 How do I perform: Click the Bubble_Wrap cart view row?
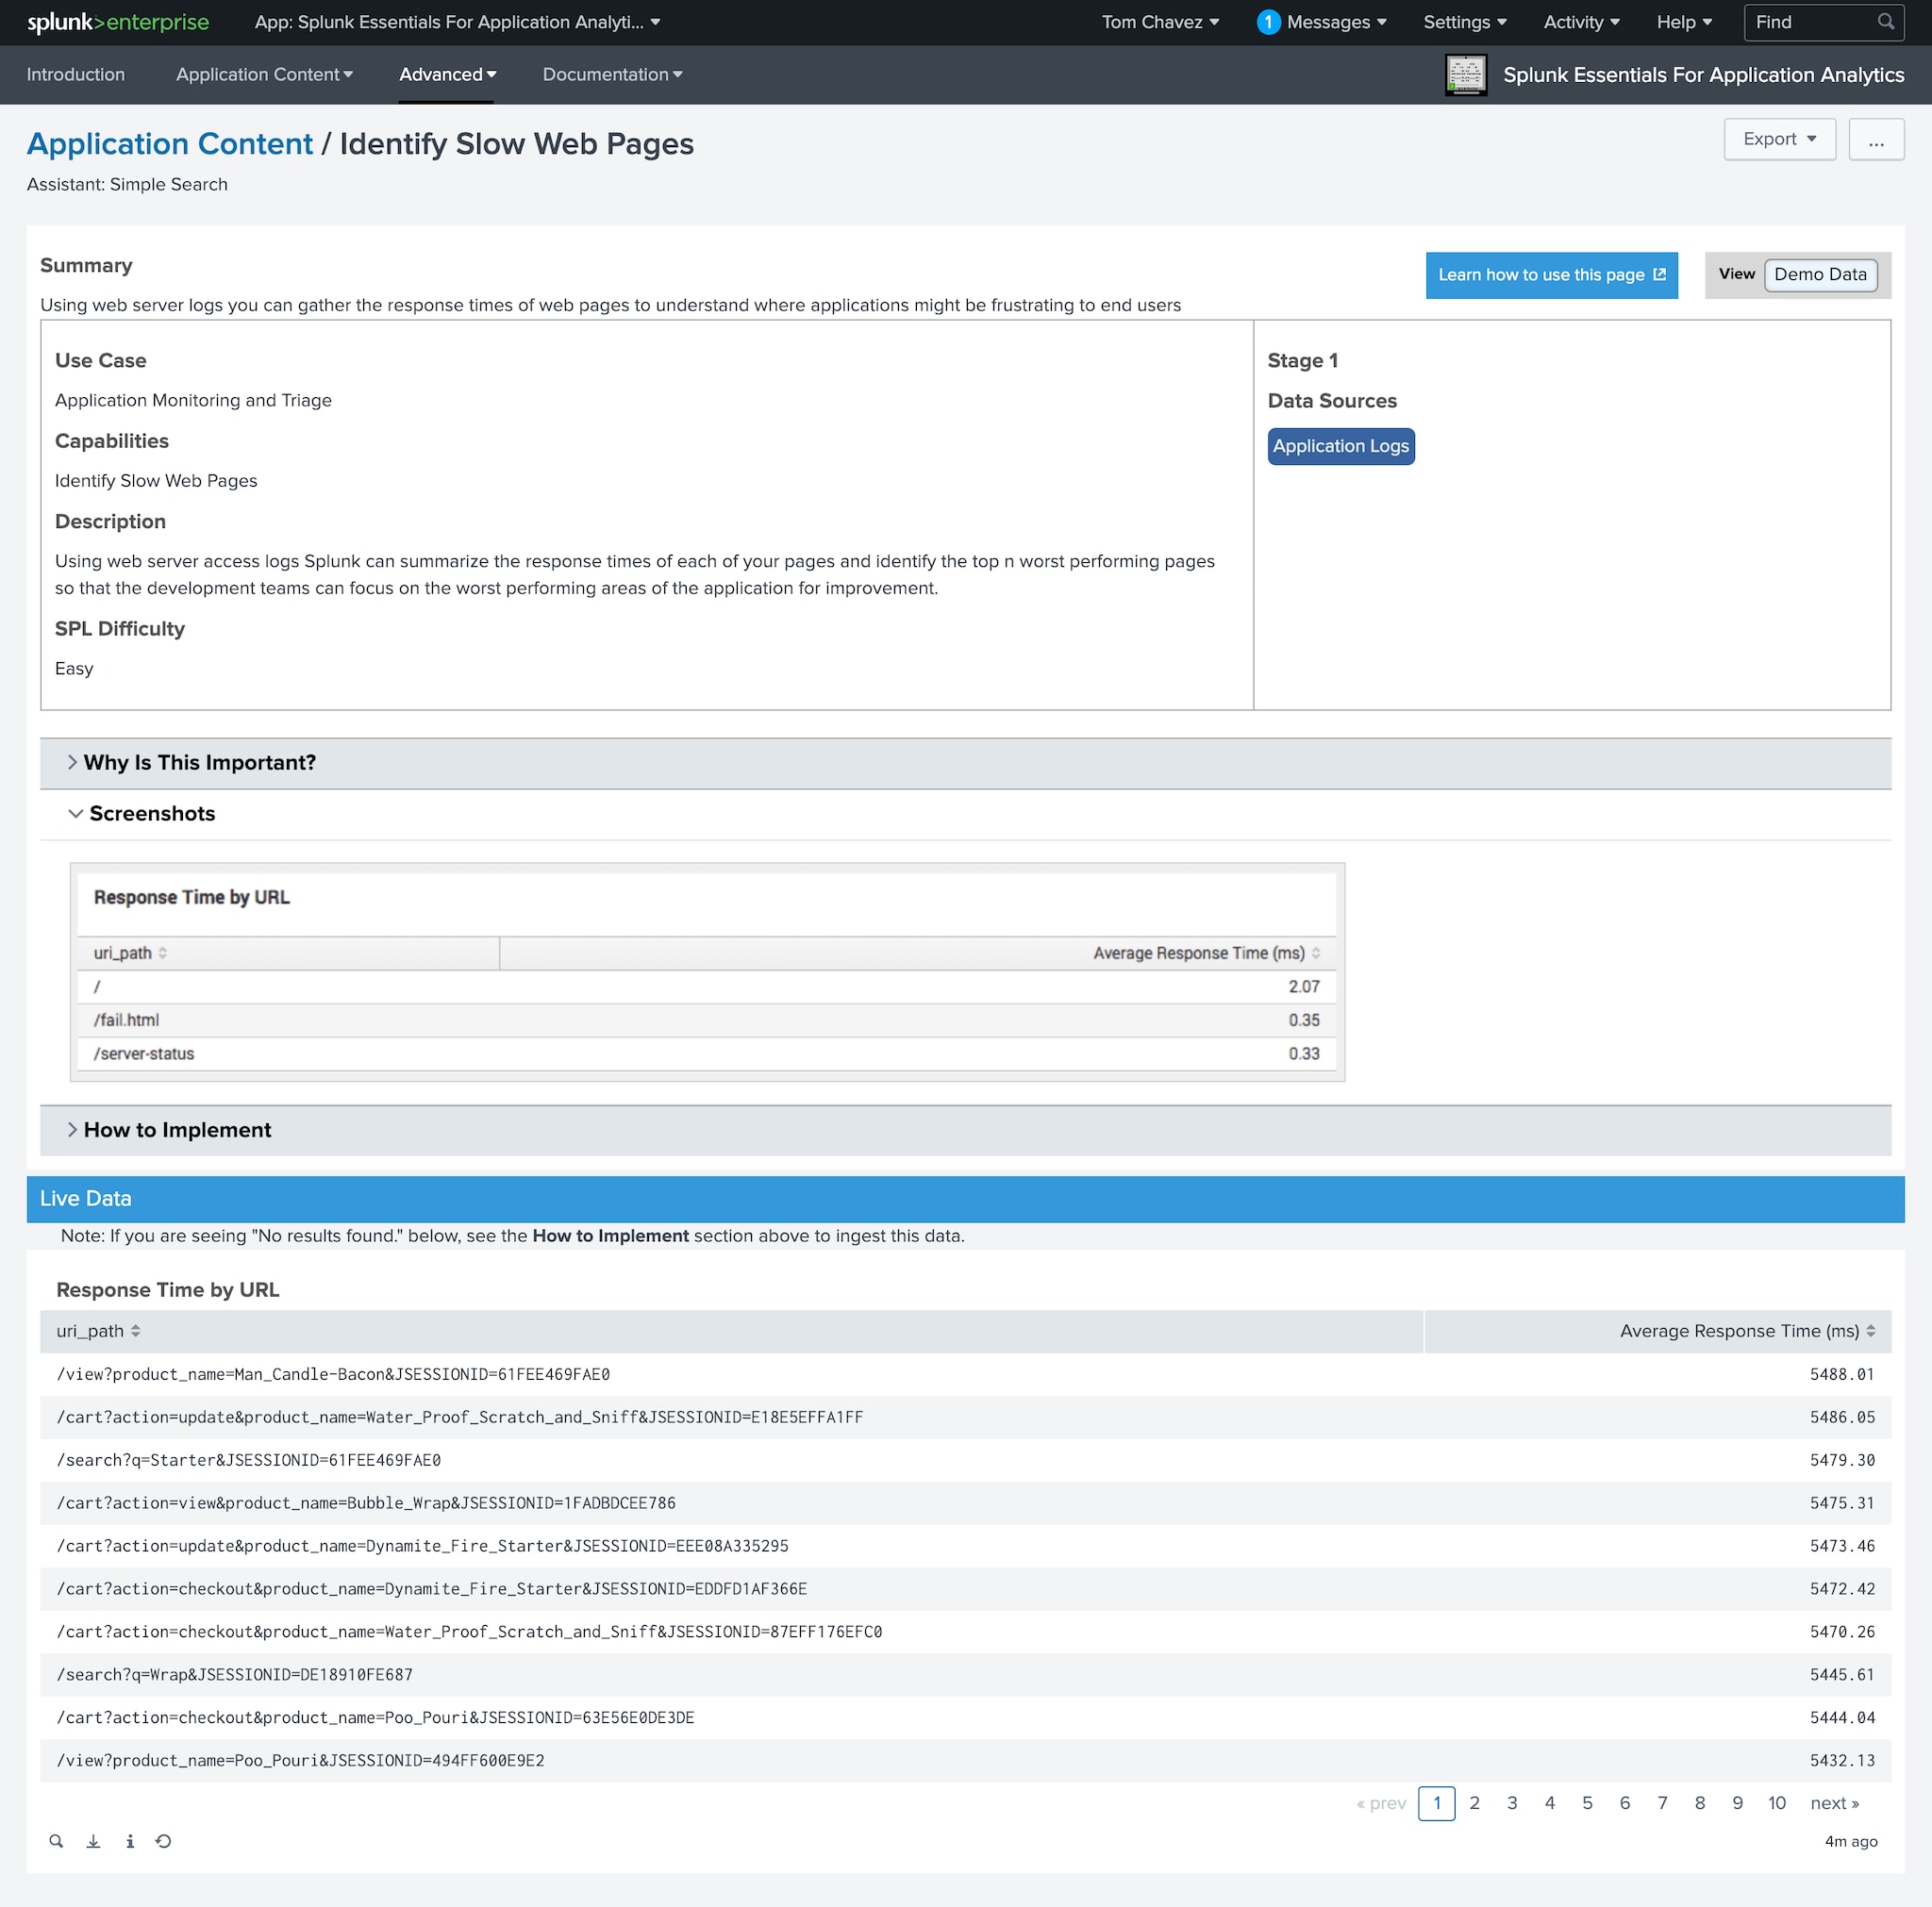pos(965,1503)
